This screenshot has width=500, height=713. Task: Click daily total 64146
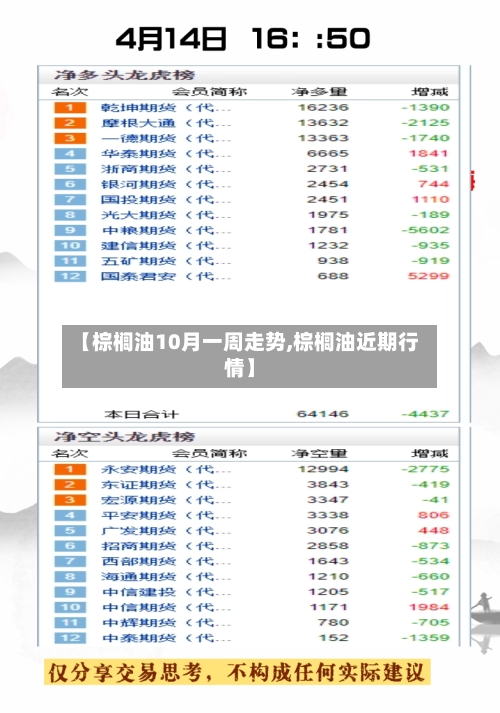(x=323, y=414)
